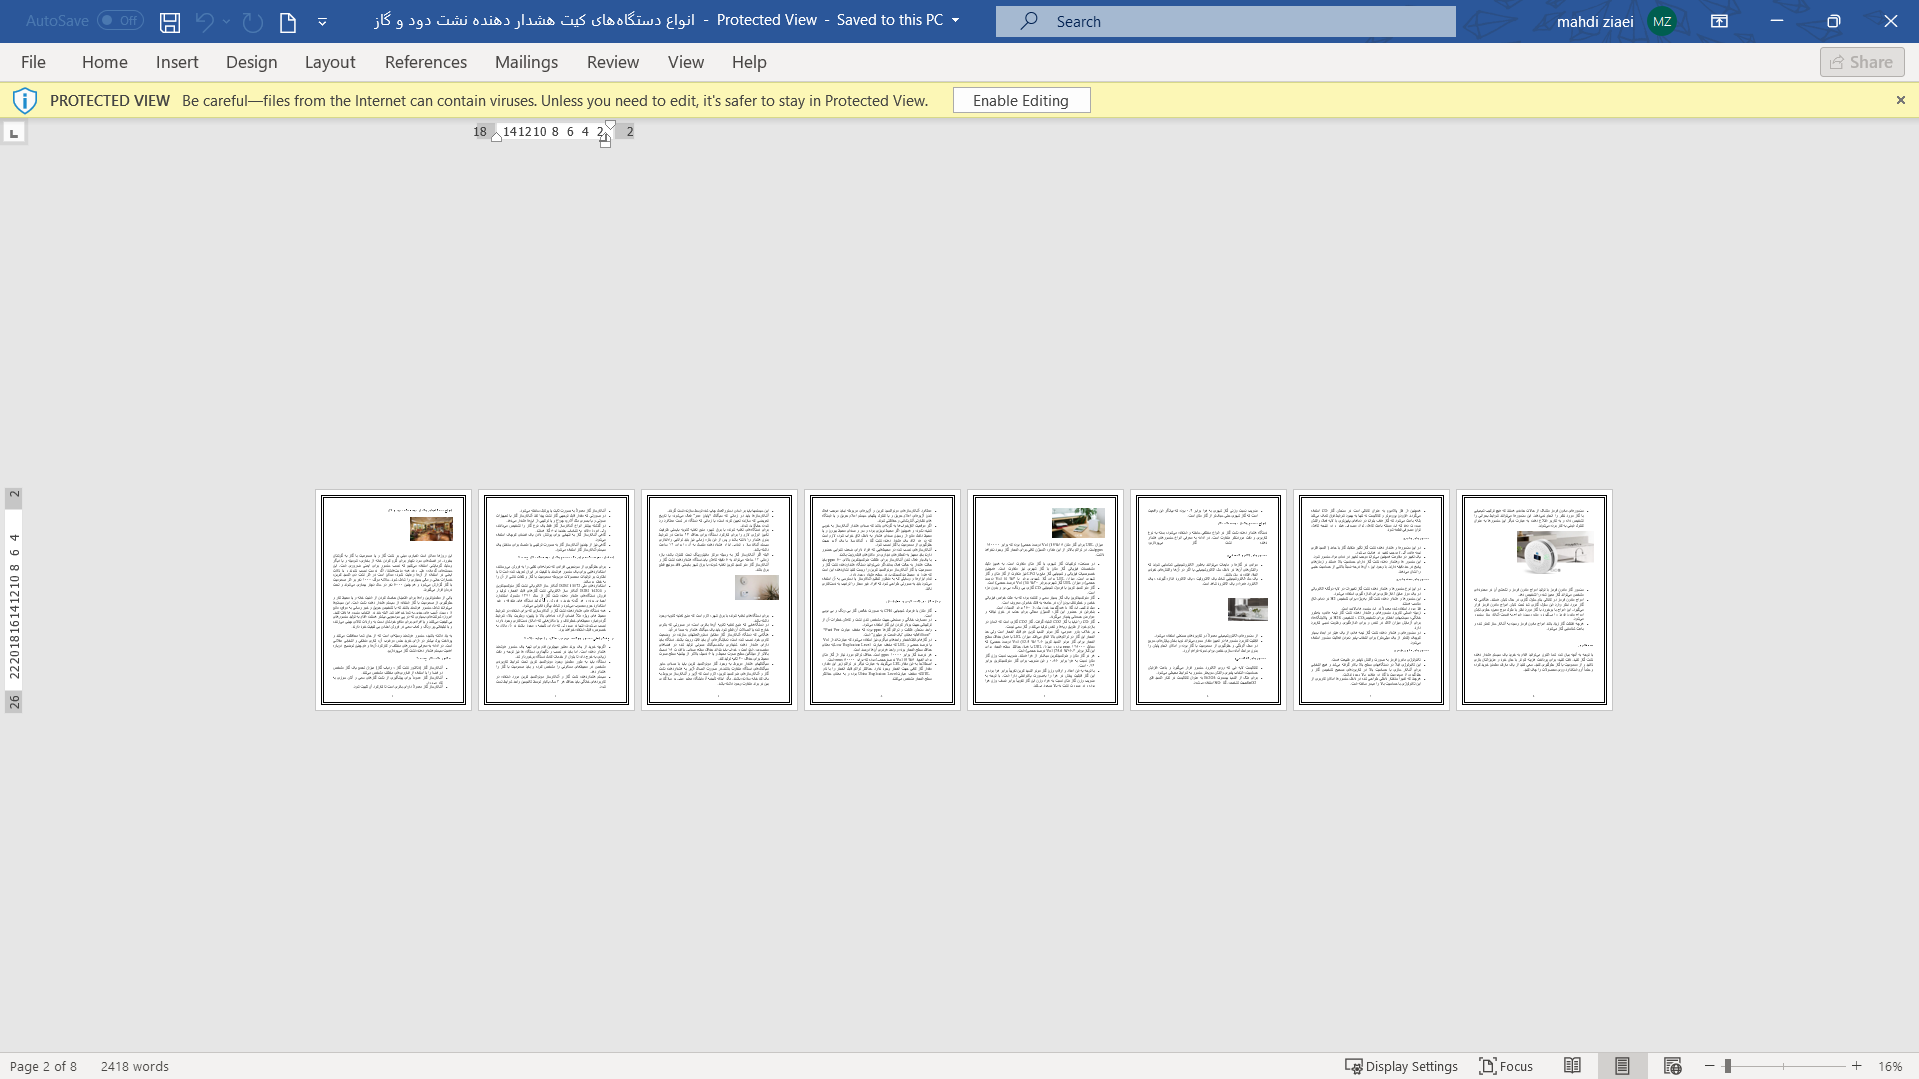Click the 16% zoom level
Screen dimensions: 1919x1079
click(1890, 1066)
